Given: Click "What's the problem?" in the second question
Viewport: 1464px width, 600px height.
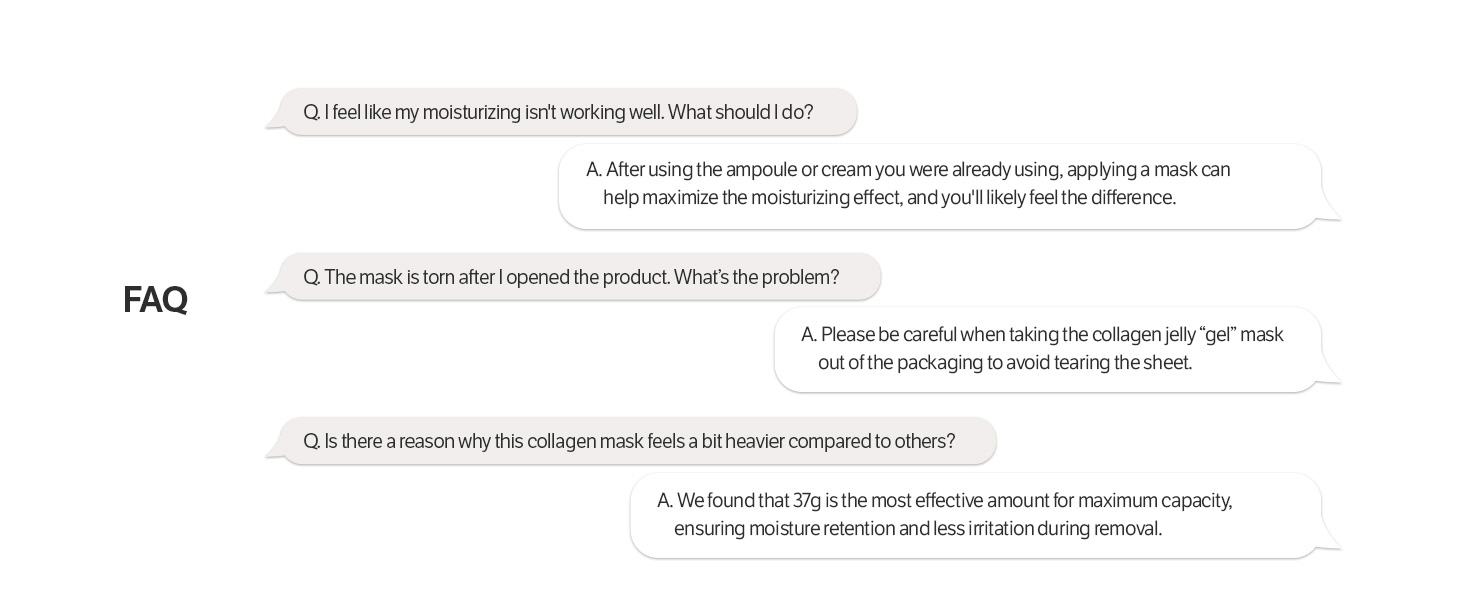Looking at the screenshot, I should [x=756, y=277].
